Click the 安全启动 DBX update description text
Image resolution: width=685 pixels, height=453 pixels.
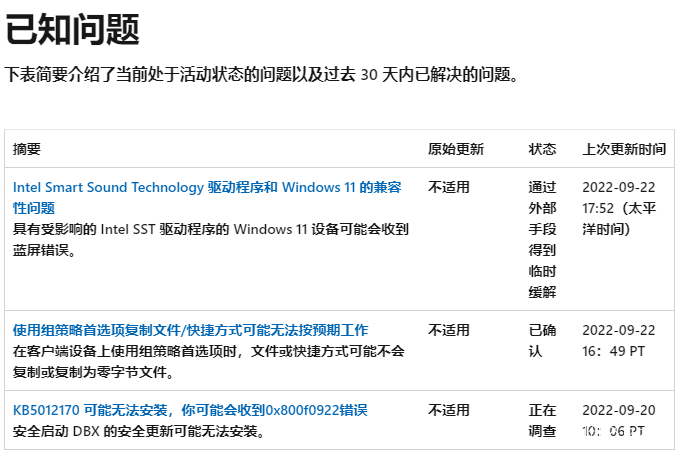point(139,432)
